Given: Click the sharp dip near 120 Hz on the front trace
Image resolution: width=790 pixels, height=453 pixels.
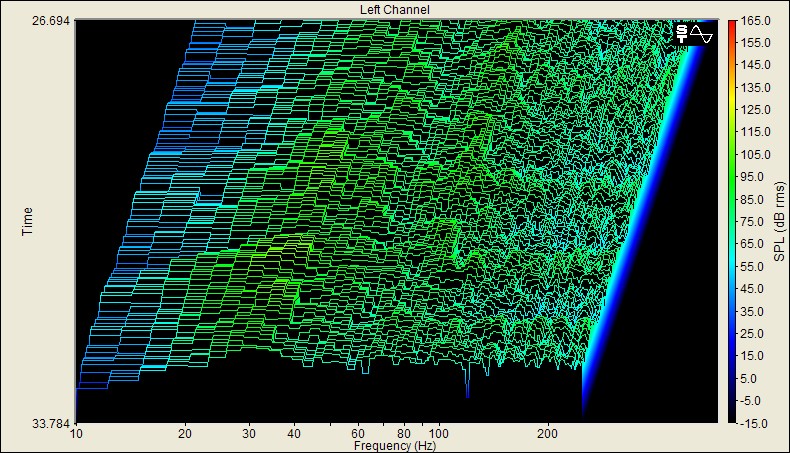Looking at the screenshot, I should pyautogui.click(x=467, y=384).
